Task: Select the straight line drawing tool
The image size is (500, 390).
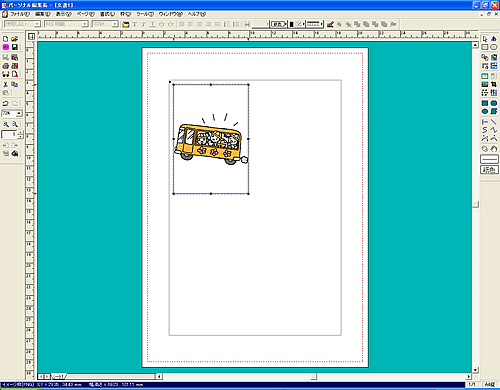Action: pyautogui.click(x=494, y=122)
